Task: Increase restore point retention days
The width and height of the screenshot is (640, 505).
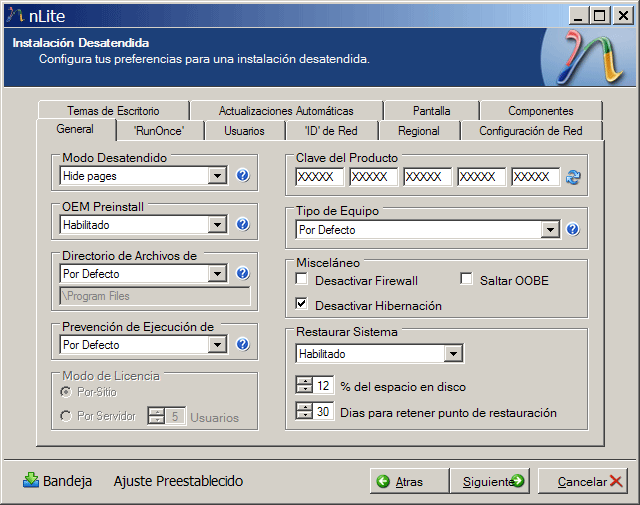Action: coord(304,407)
